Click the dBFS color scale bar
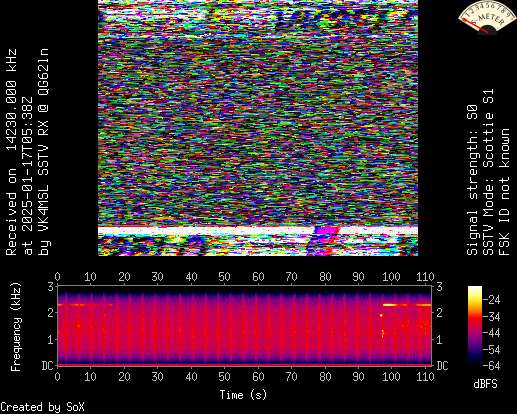Viewport: 517px width, 414px height. coord(475,326)
